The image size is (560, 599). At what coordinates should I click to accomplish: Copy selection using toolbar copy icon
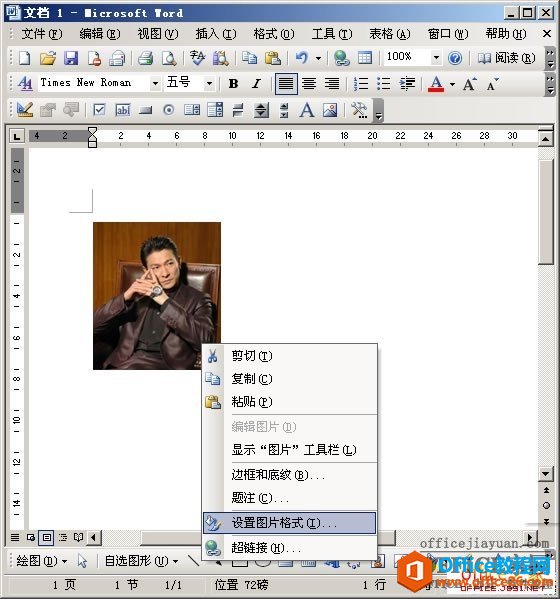[x=249, y=58]
